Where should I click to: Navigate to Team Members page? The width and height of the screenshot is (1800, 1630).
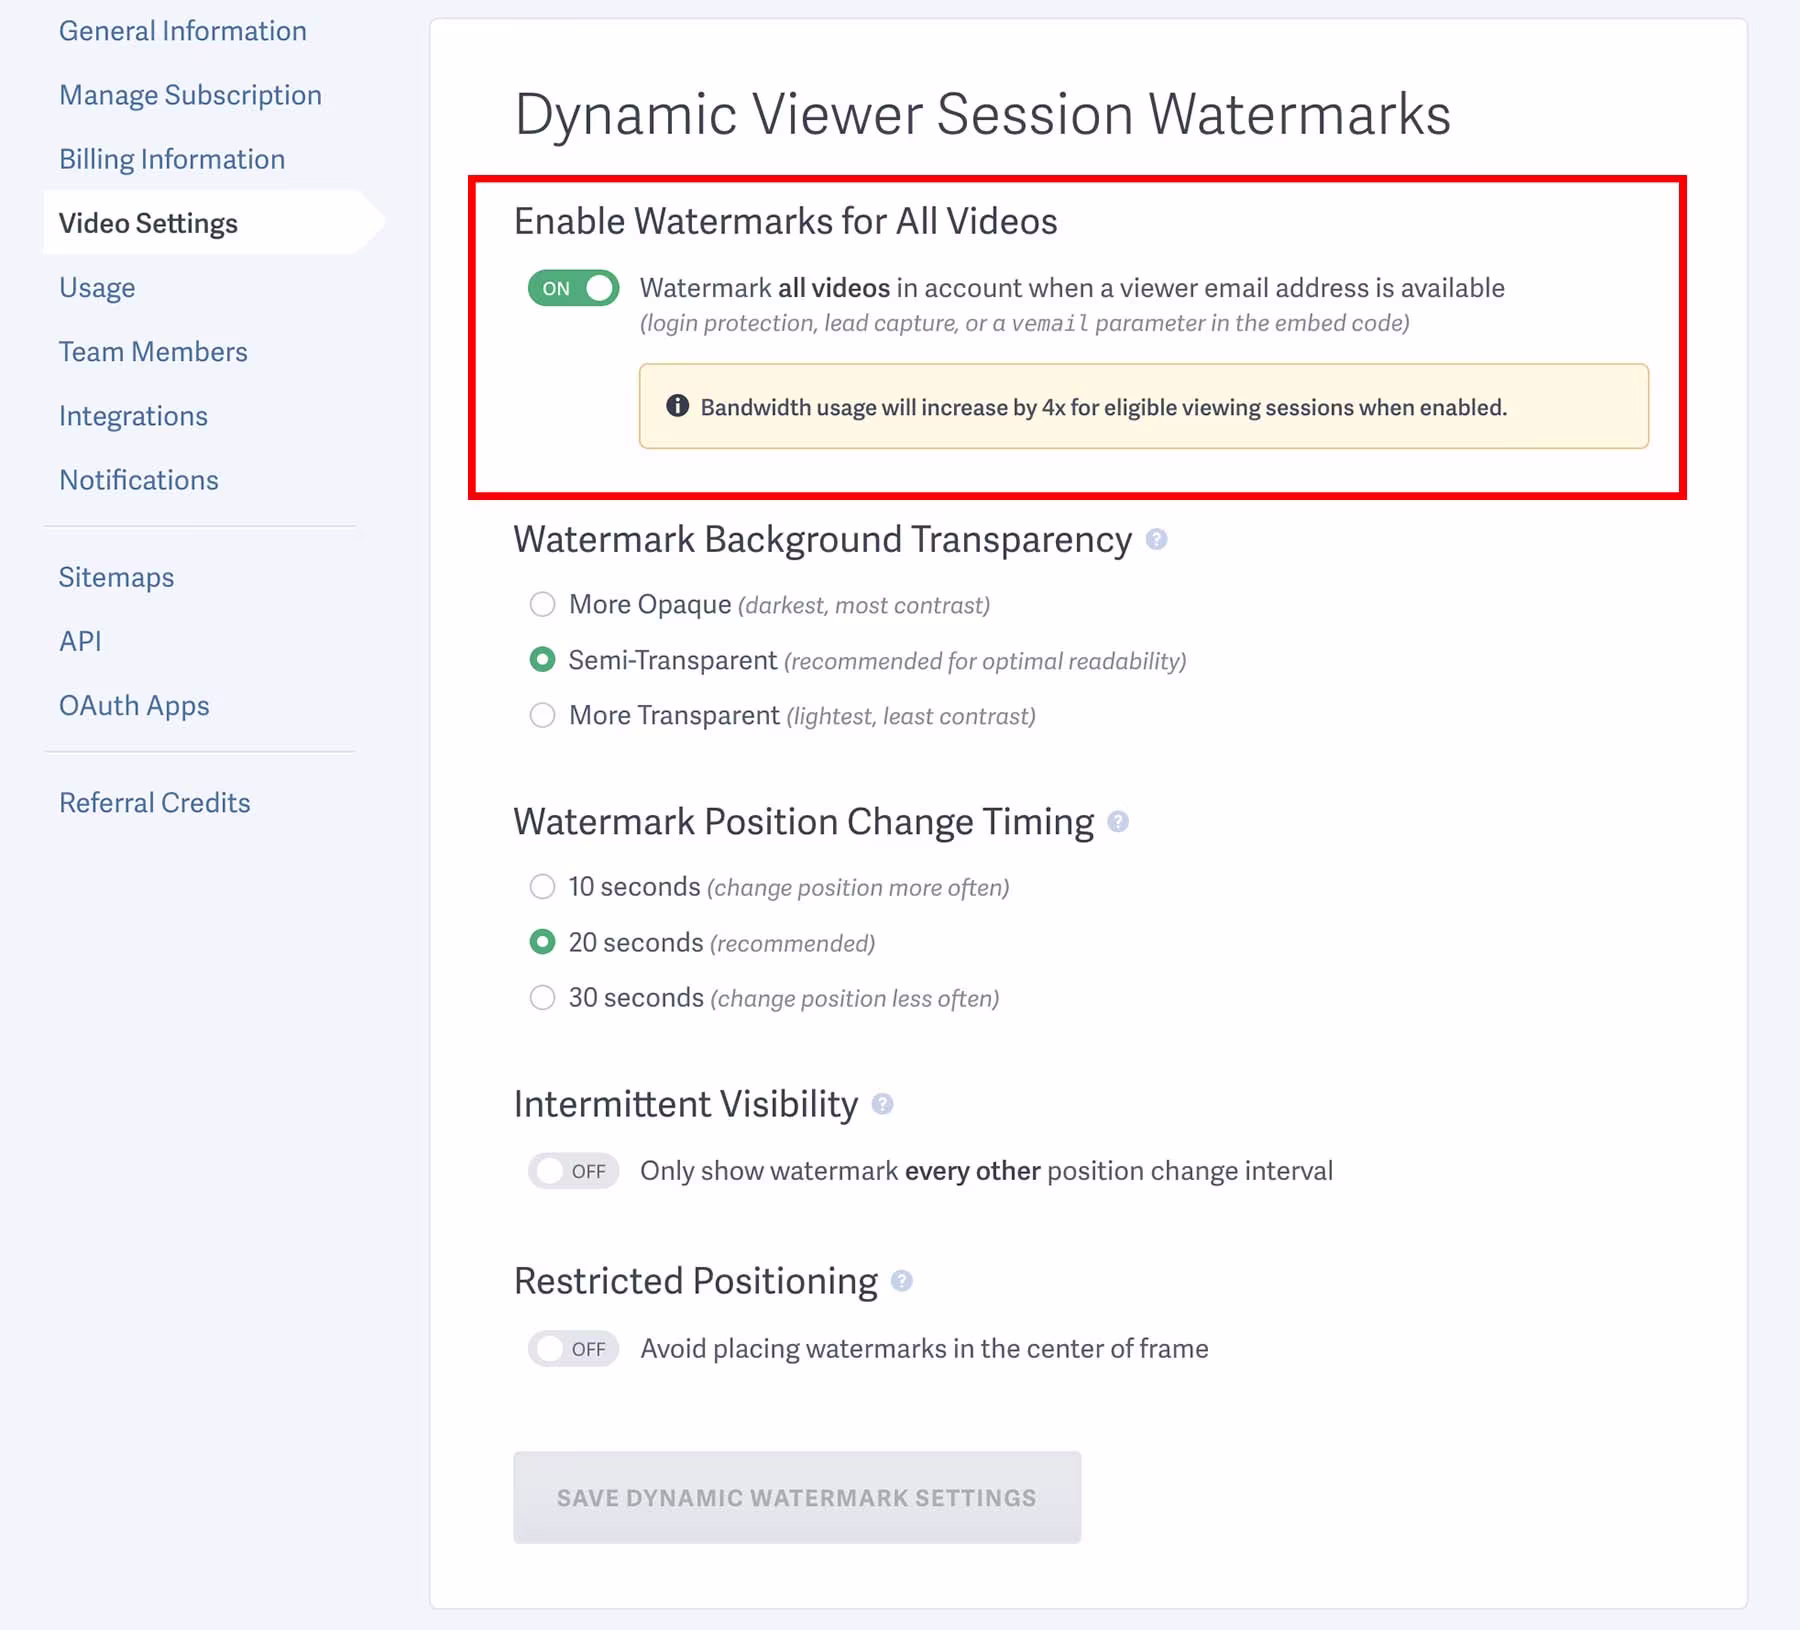[153, 352]
